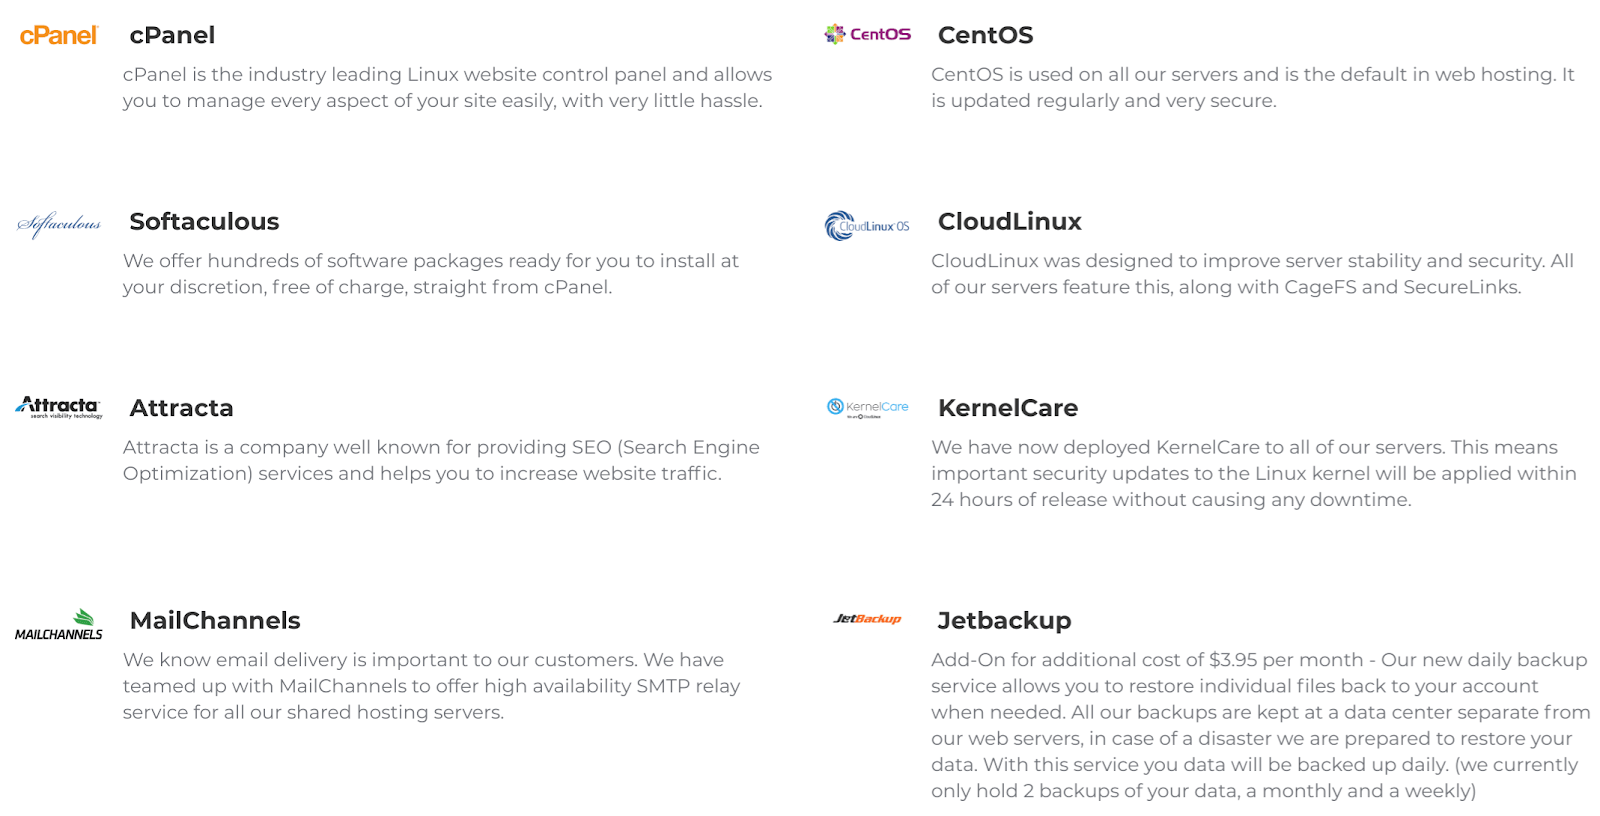1600x816 pixels.
Task: Open the MailChannels heading
Action: (215, 620)
